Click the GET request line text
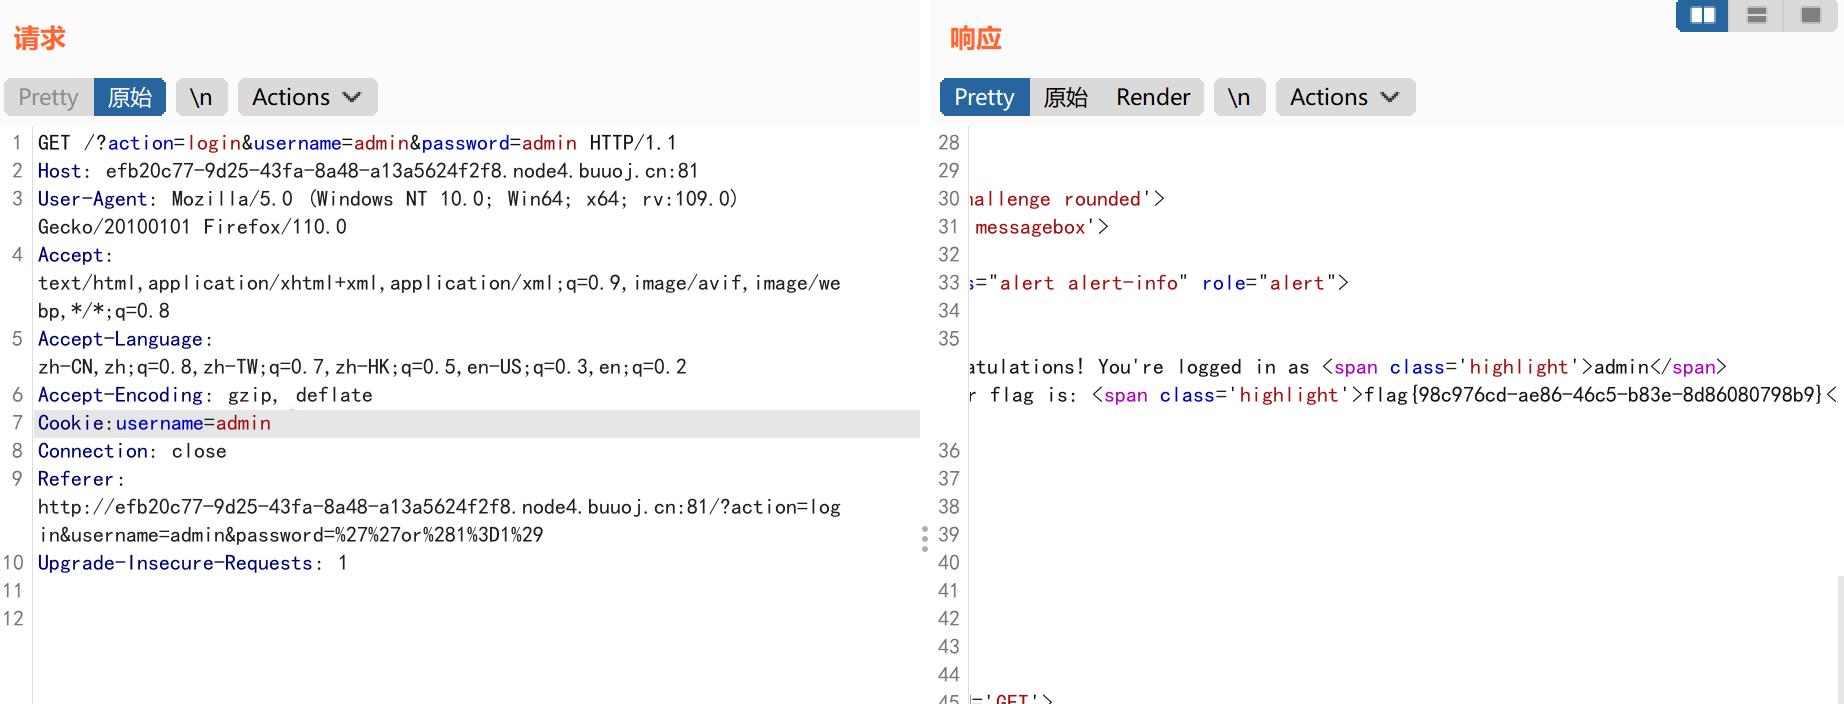 tap(357, 143)
